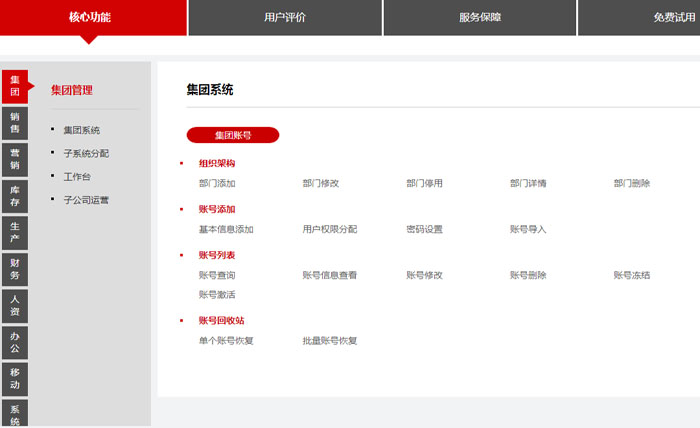This screenshot has height=428, width=700.
Task: Open the 销售 sidebar tab
Action: pos(15,123)
